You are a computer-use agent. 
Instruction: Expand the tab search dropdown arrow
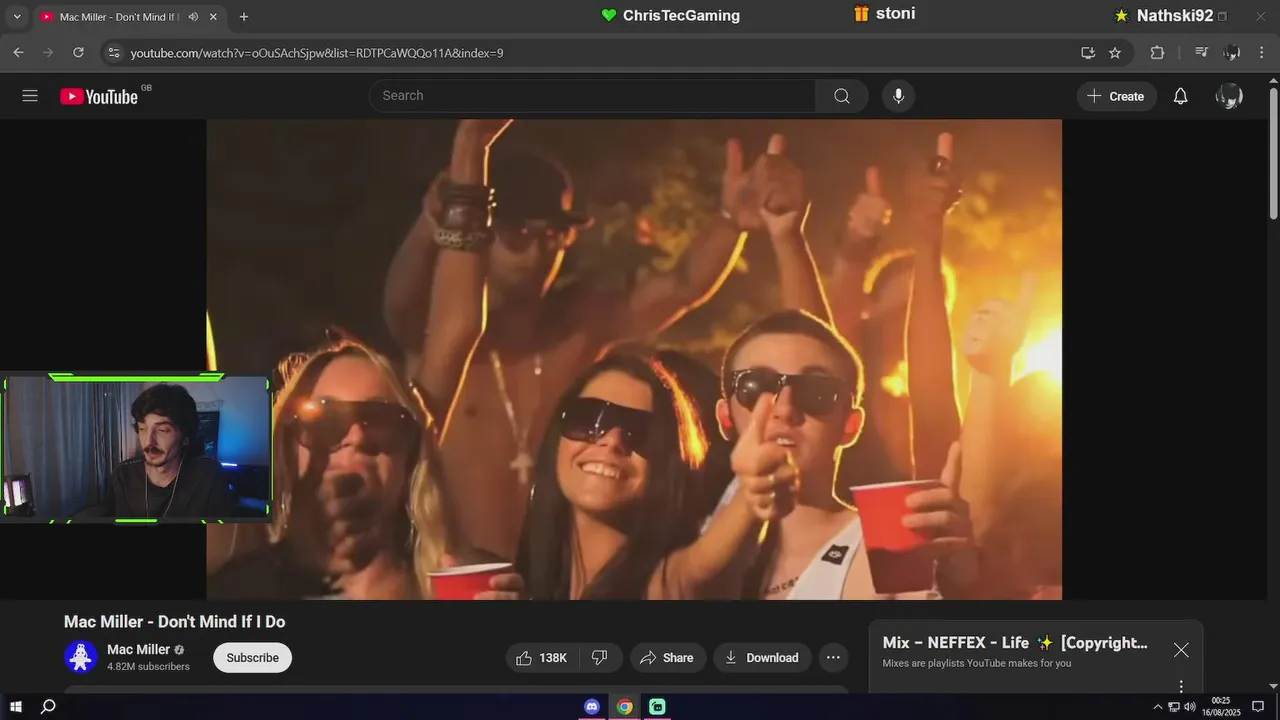click(16, 17)
